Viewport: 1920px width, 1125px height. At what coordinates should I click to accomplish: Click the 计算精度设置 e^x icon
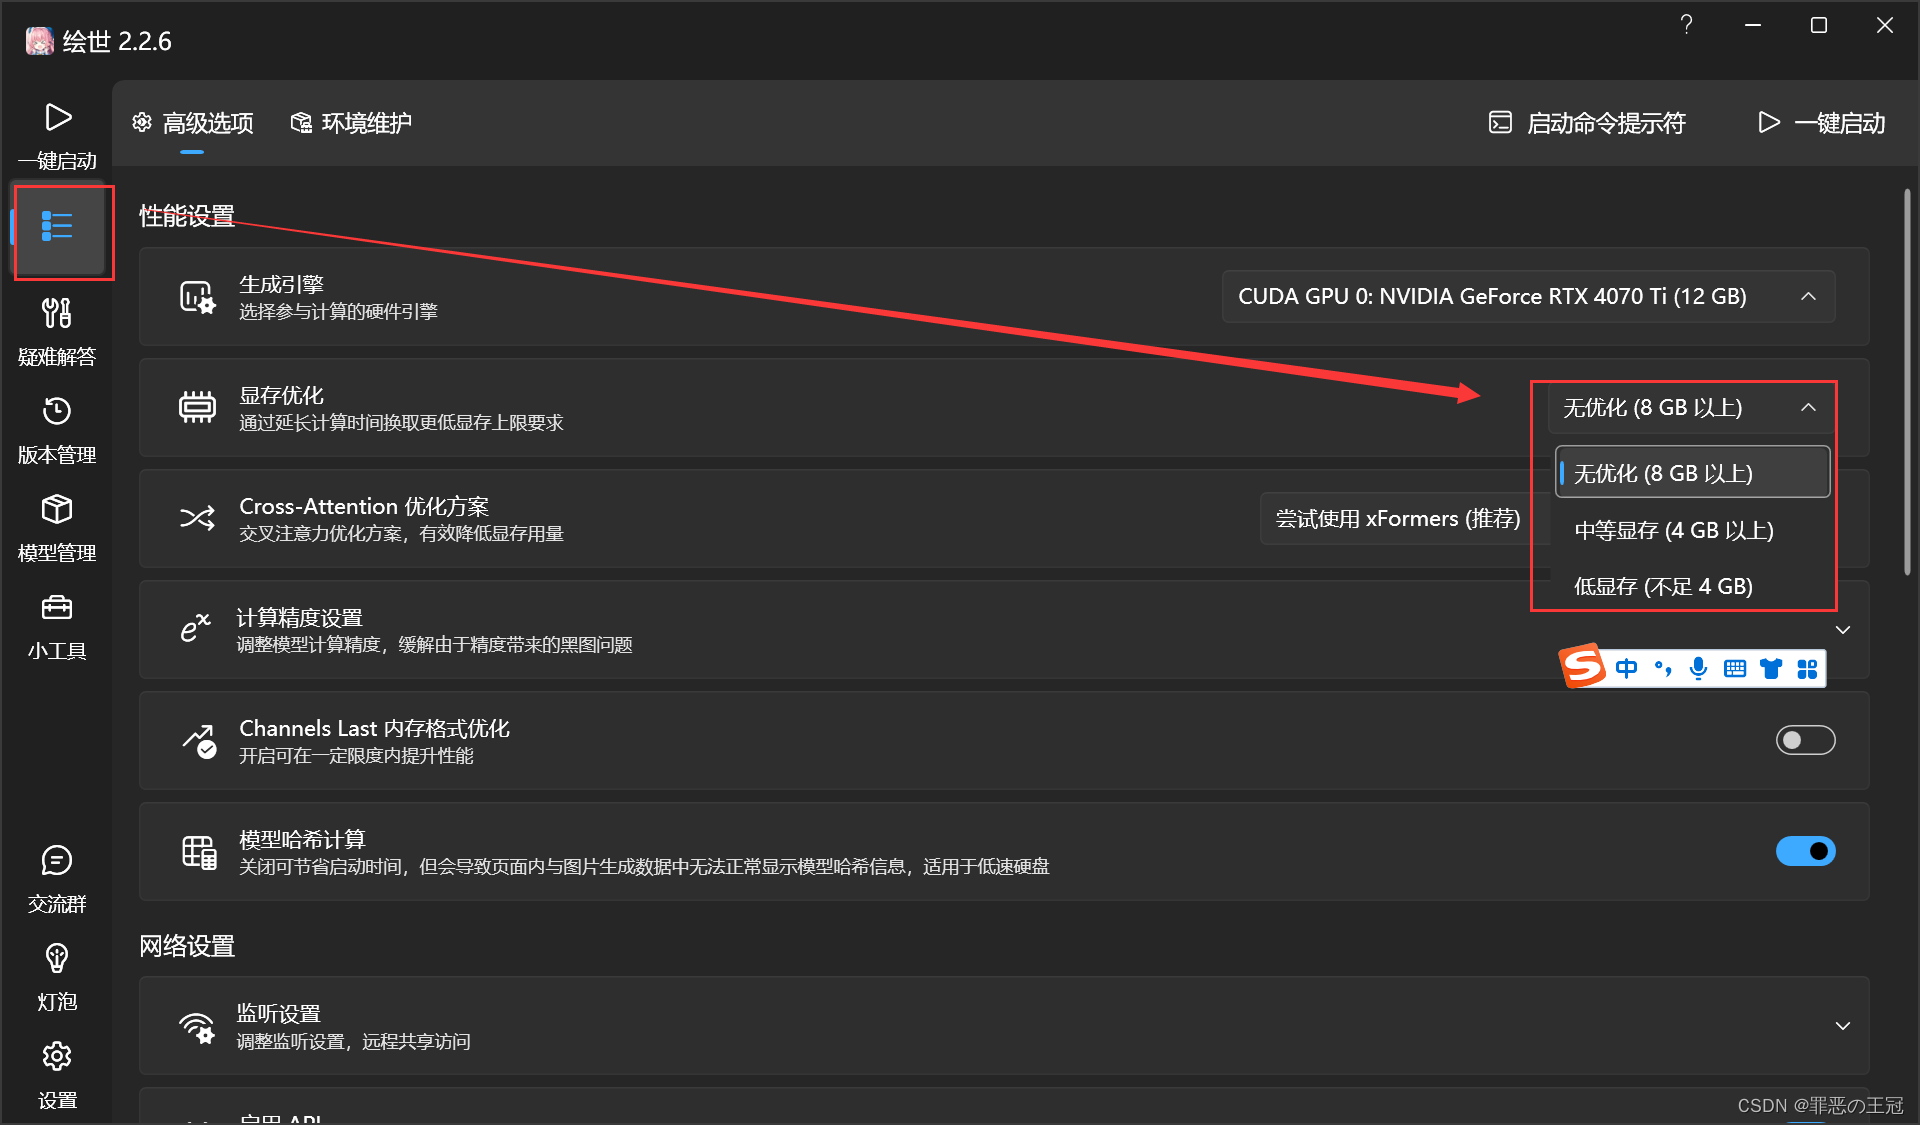click(195, 628)
